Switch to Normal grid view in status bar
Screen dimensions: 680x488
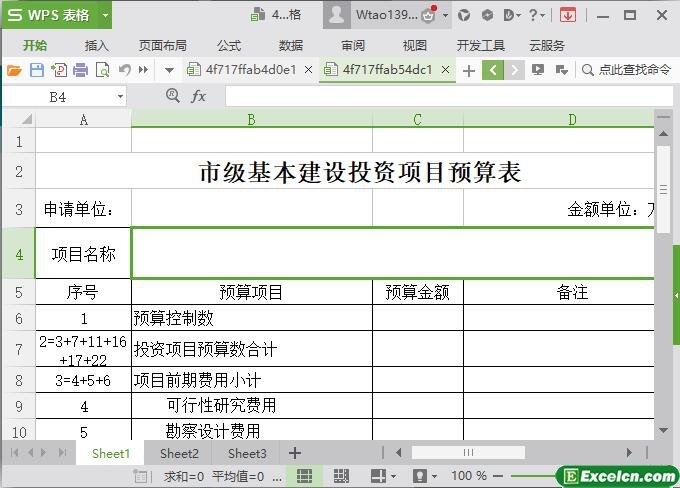306,476
